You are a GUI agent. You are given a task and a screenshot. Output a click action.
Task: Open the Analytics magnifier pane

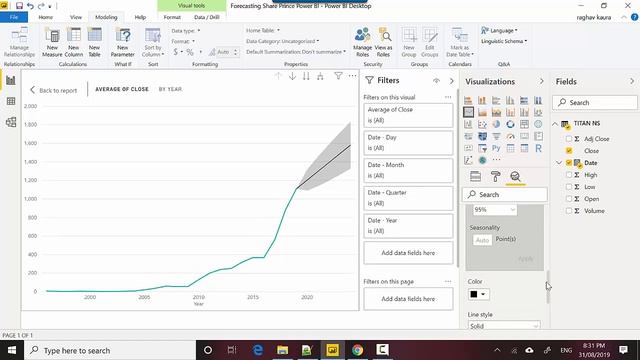pyautogui.click(x=515, y=176)
